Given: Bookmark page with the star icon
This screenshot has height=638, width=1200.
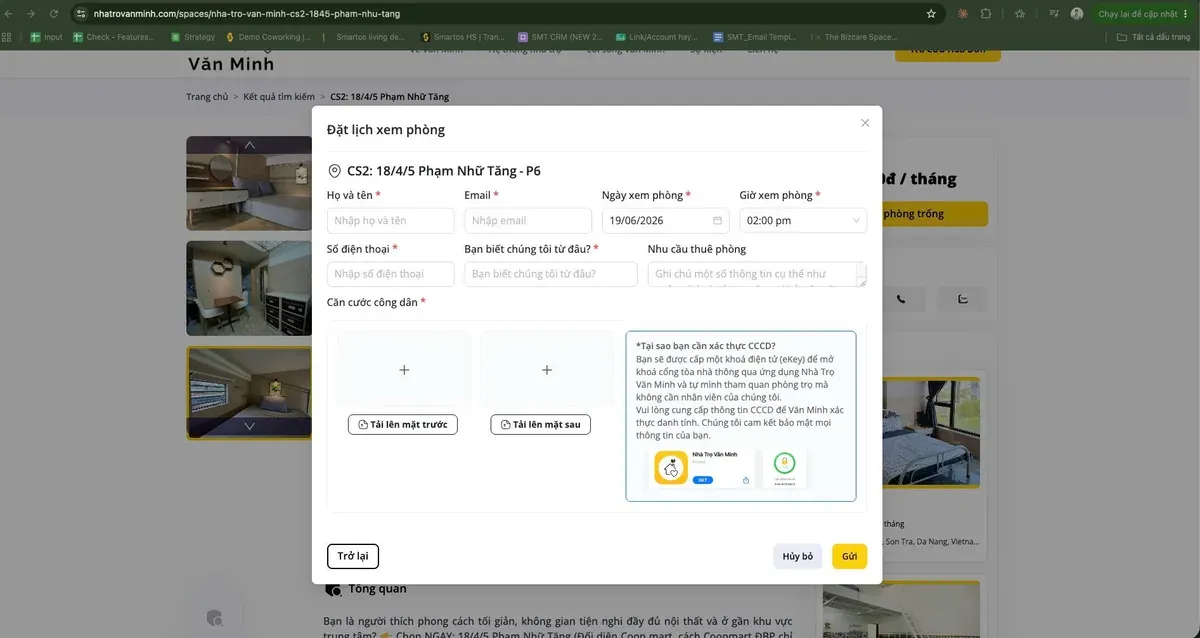Looking at the screenshot, I should pos(931,14).
